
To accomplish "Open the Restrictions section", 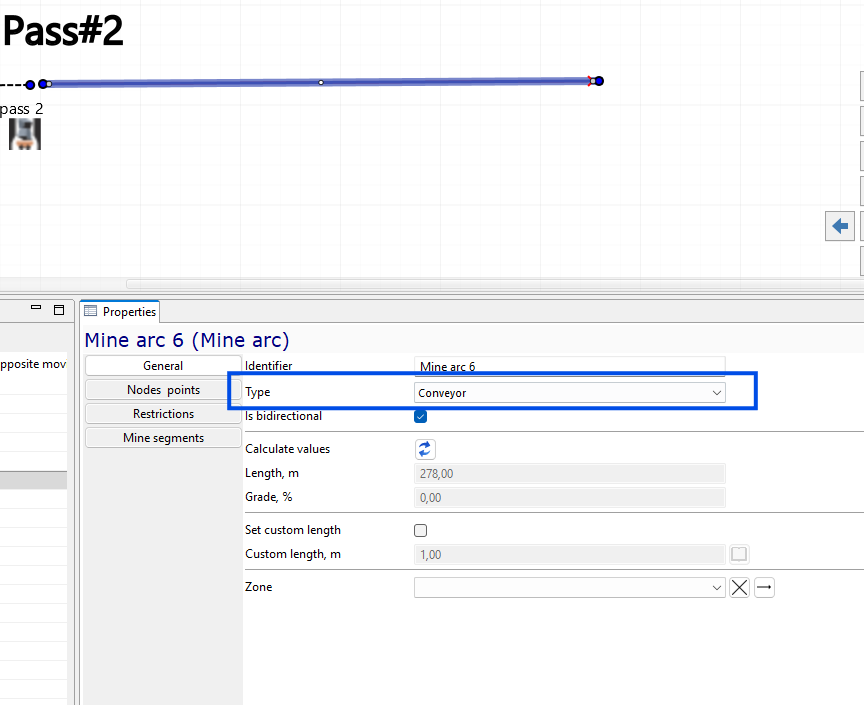I will click(x=163, y=414).
